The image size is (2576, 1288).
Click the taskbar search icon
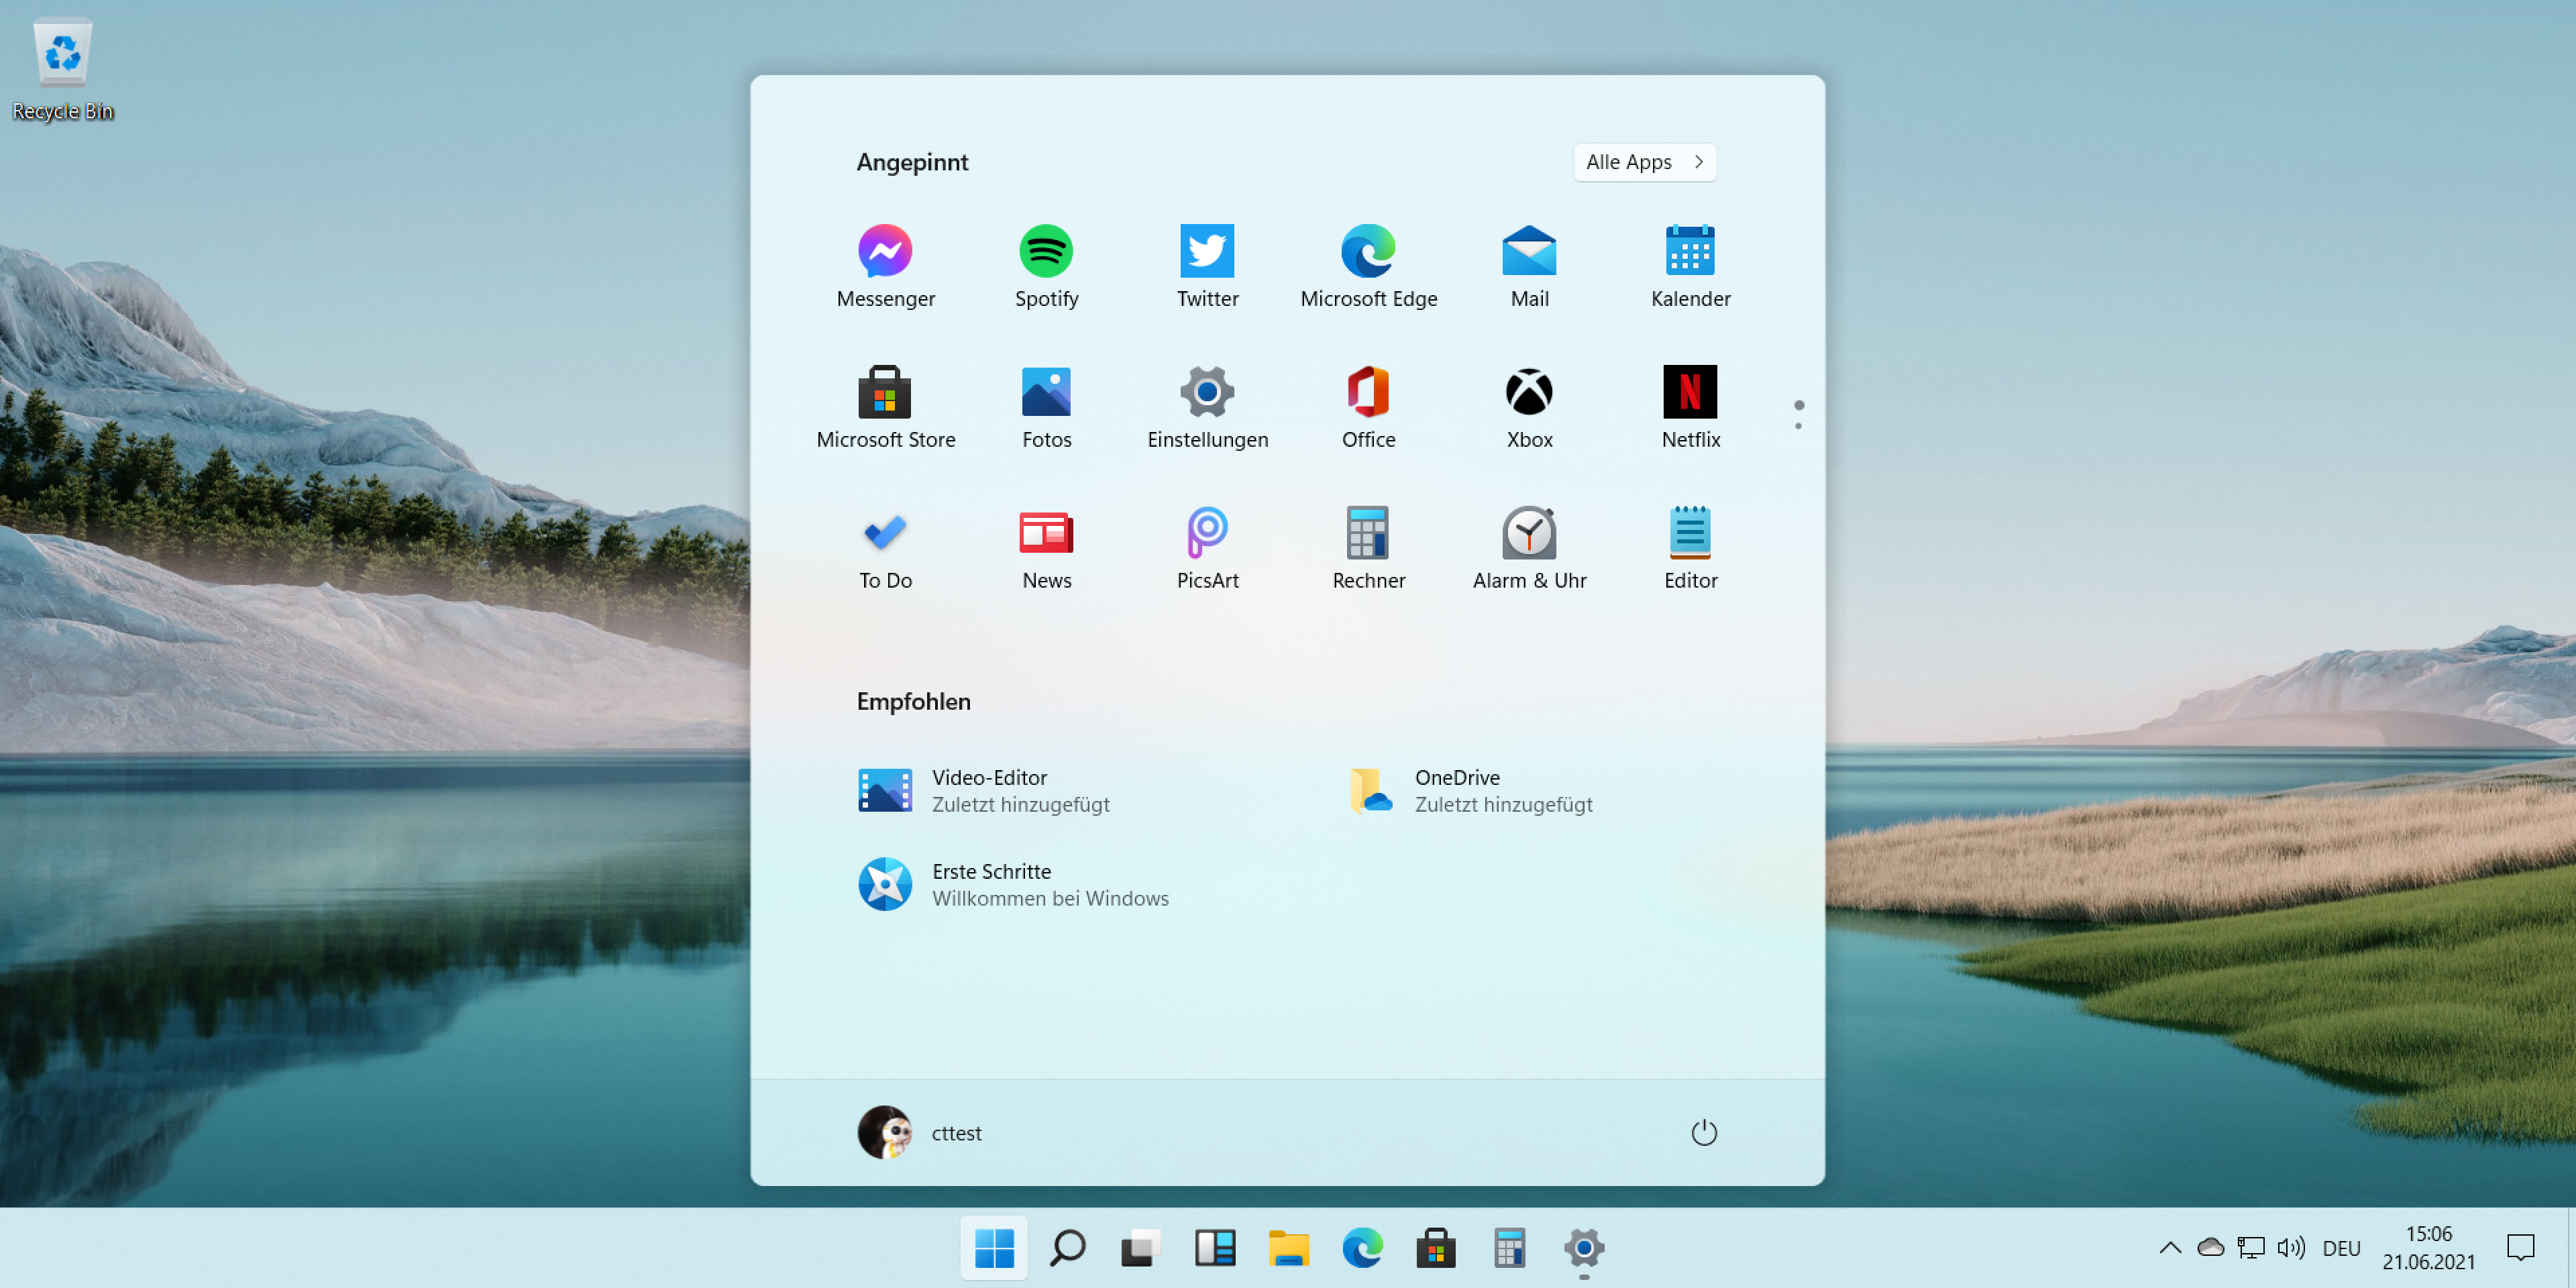coord(1067,1248)
